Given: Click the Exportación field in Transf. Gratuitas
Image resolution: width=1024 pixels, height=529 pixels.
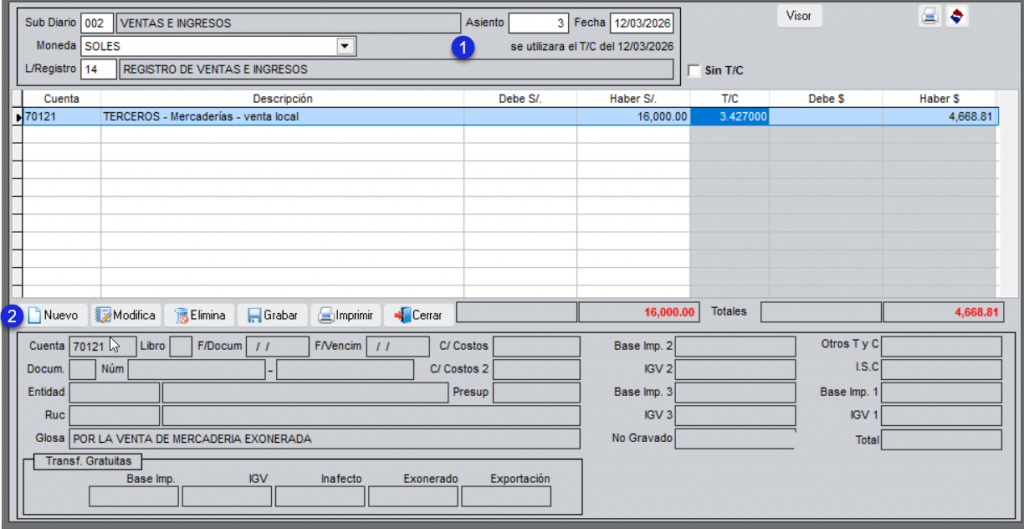Looking at the screenshot, I should pyautogui.click(x=506, y=496).
